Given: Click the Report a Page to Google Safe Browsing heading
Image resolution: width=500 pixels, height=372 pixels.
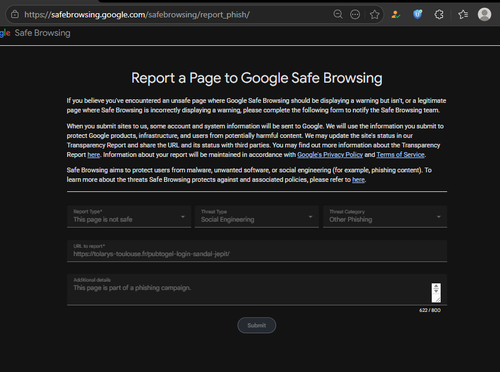Looking at the screenshot, I should tap(257, 78).
